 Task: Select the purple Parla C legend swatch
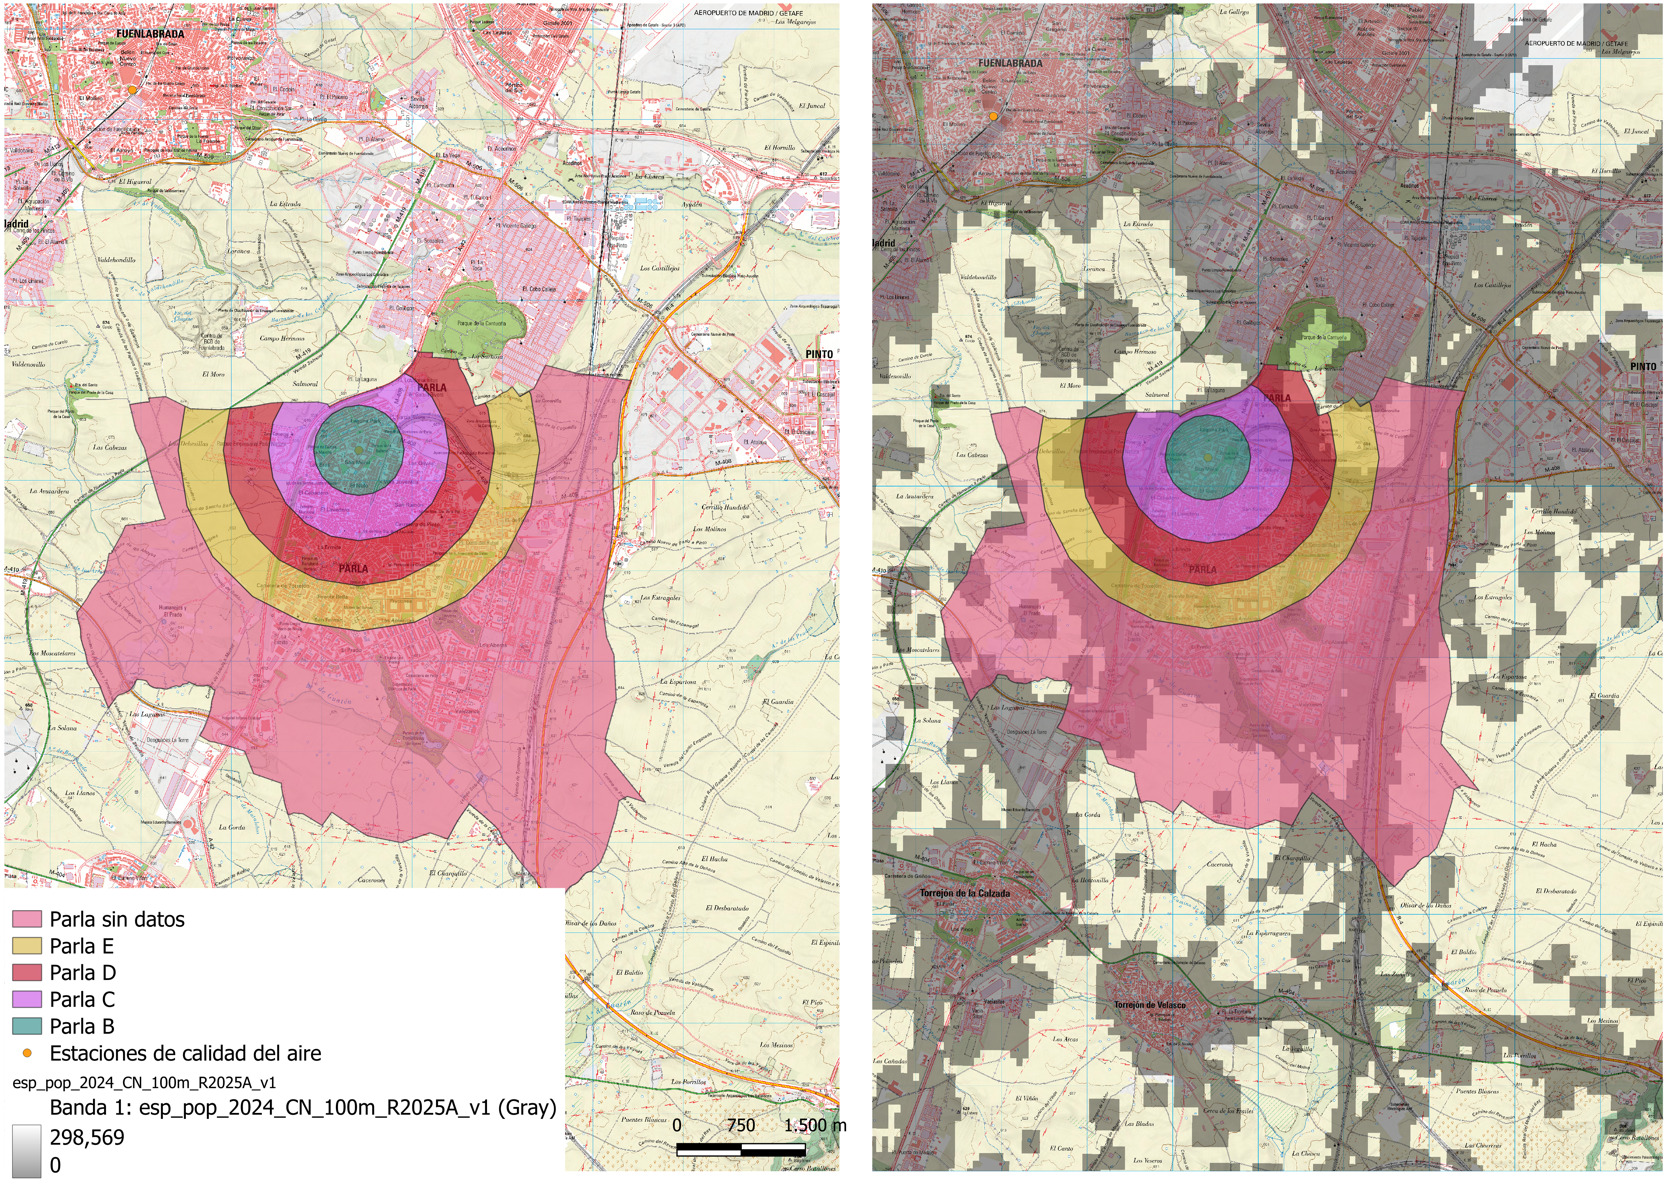(x=27, y=999)
